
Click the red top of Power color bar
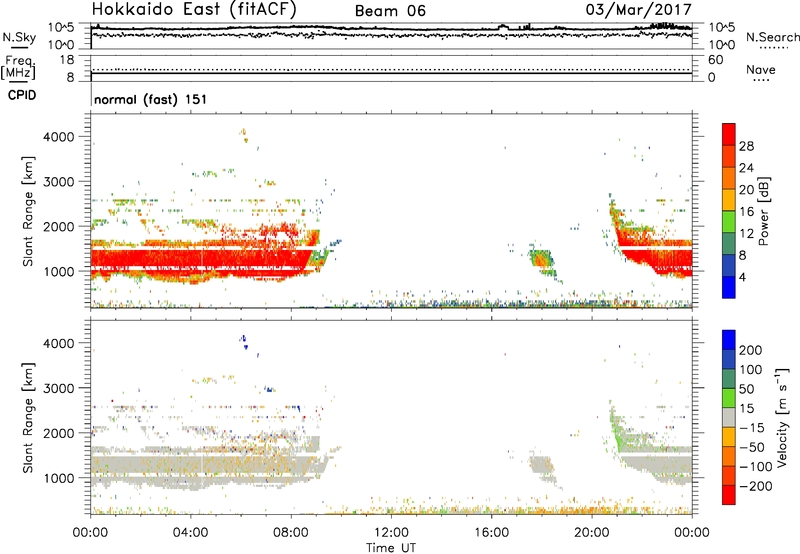(x=729, y=134)
